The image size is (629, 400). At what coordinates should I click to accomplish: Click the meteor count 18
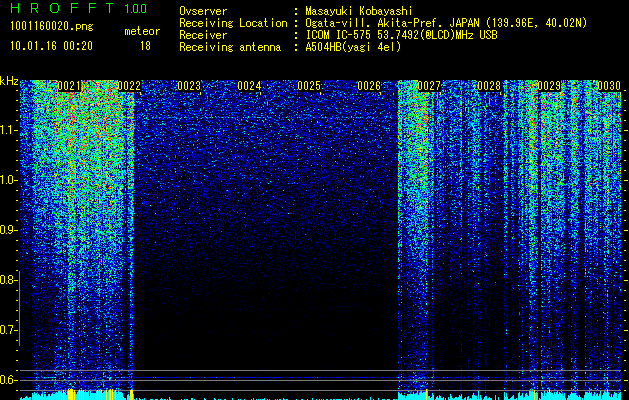(145, 46)
